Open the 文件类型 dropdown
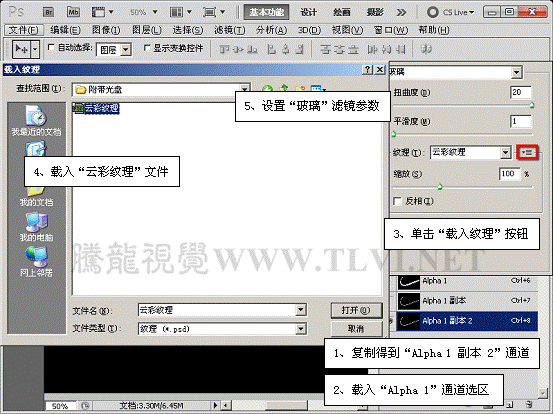The image size is (553, 414). (x=300, y=329)
